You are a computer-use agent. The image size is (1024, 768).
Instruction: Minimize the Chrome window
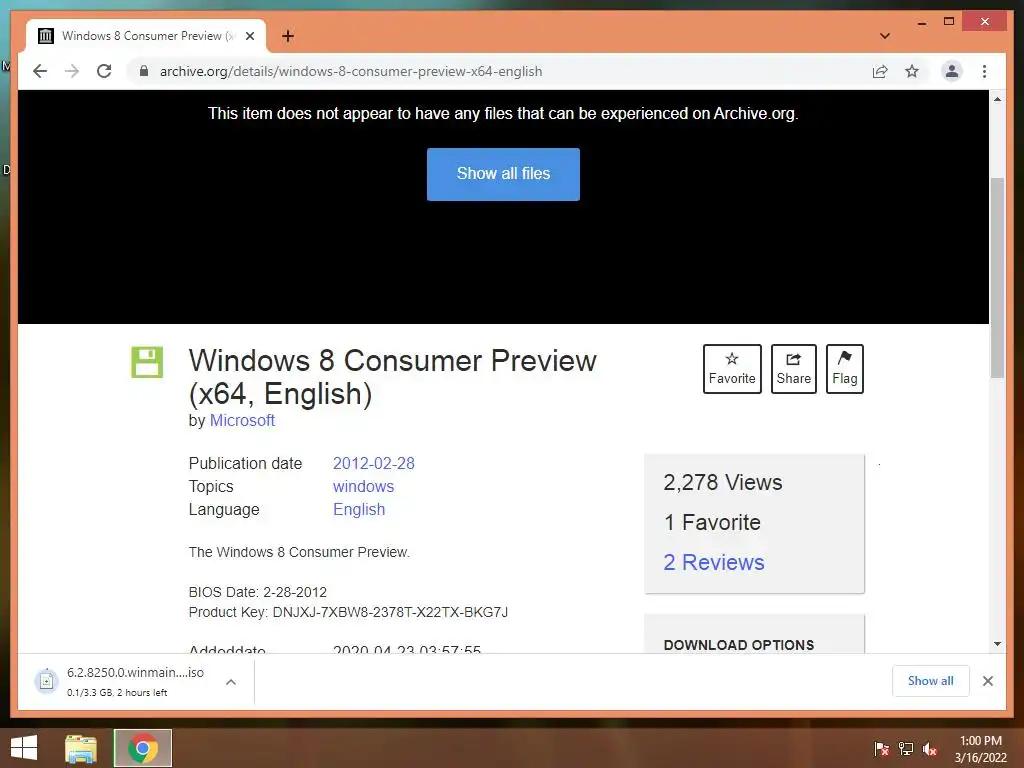(x=921, y=23)
